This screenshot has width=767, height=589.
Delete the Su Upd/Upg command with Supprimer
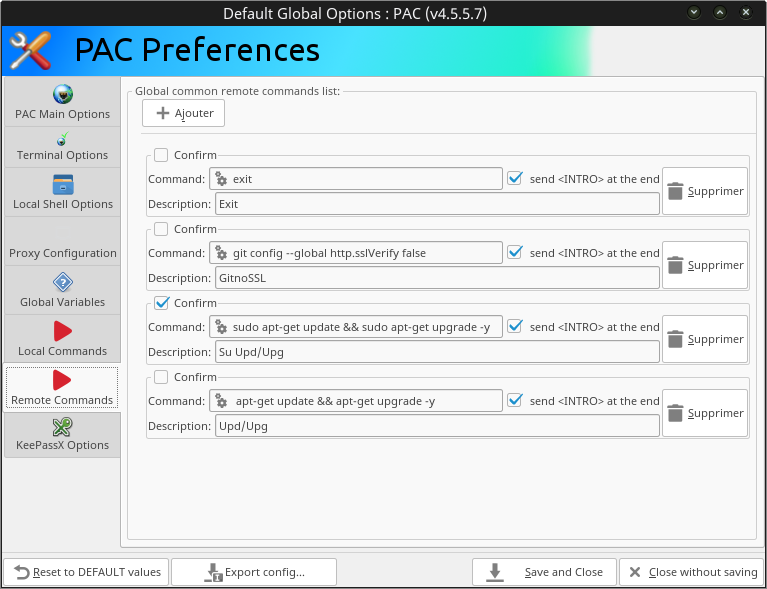click(x=705, y=339)
